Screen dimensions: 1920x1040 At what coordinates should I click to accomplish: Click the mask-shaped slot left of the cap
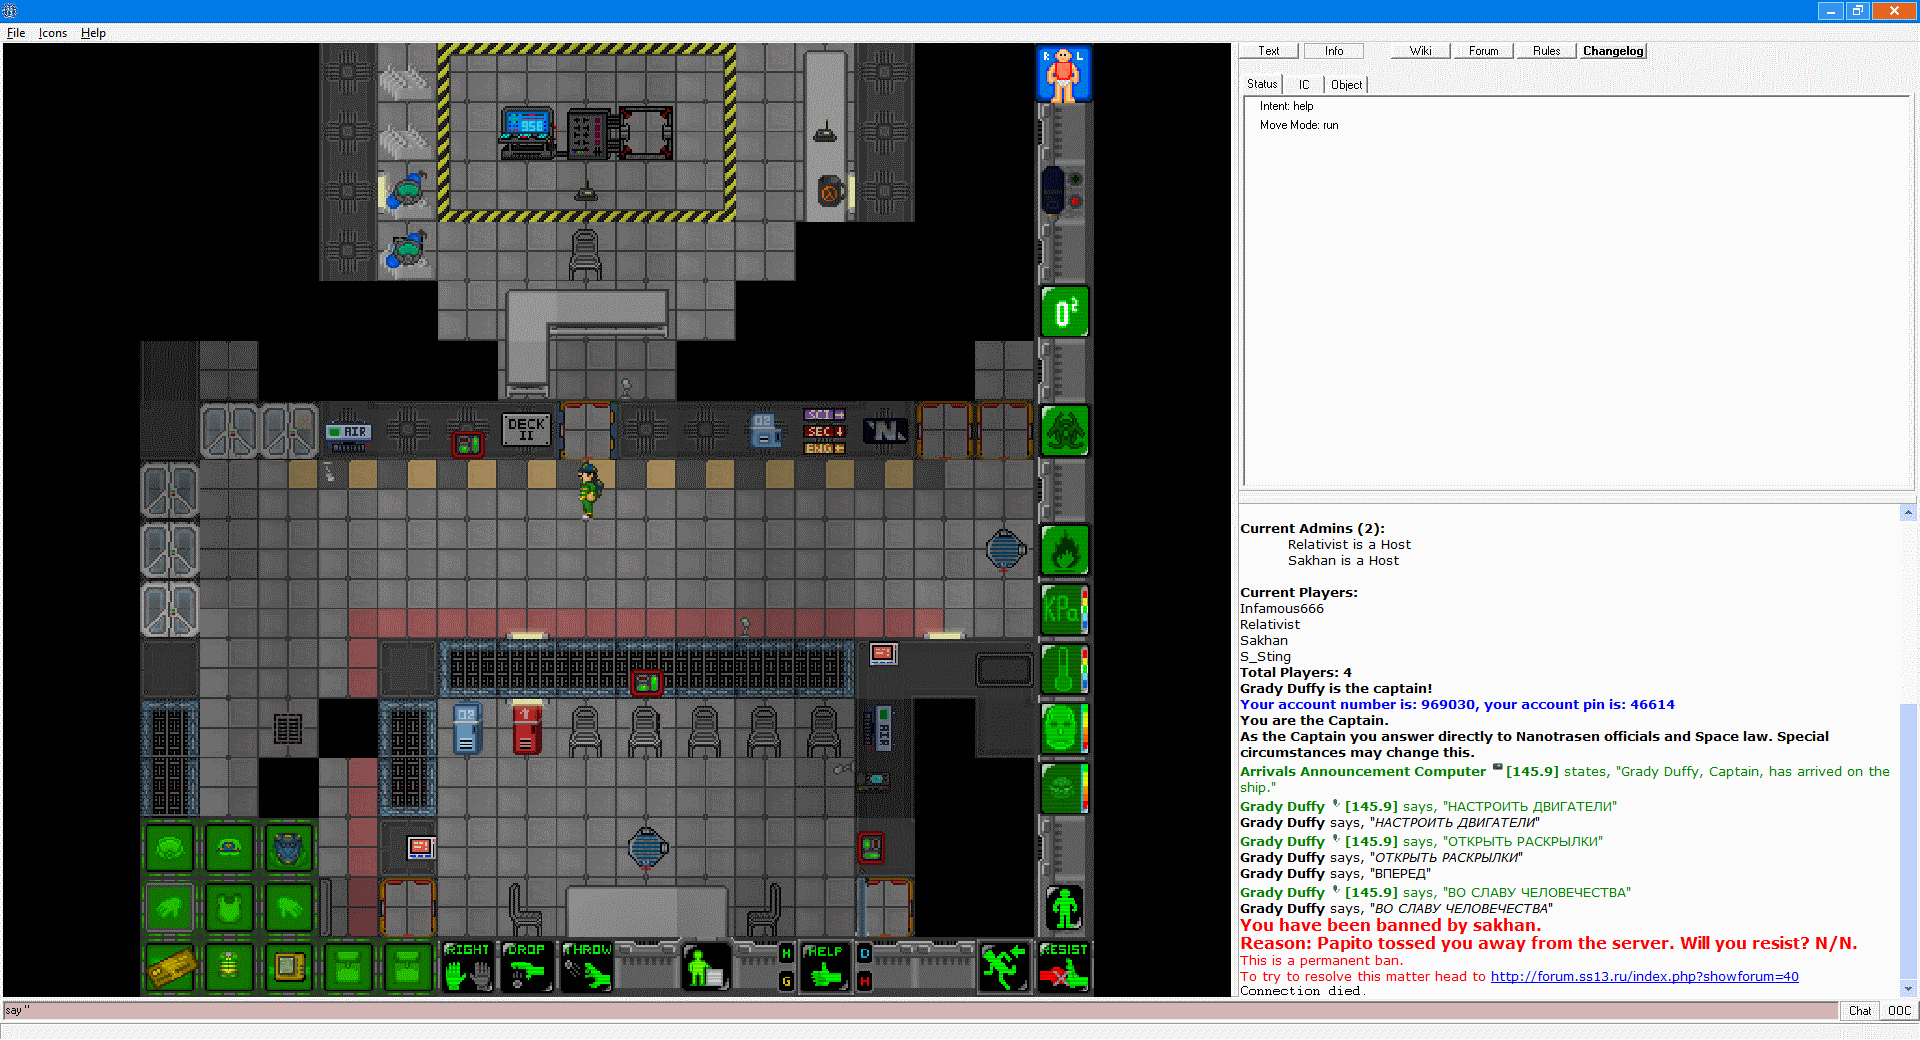click(x=169, y=849)
